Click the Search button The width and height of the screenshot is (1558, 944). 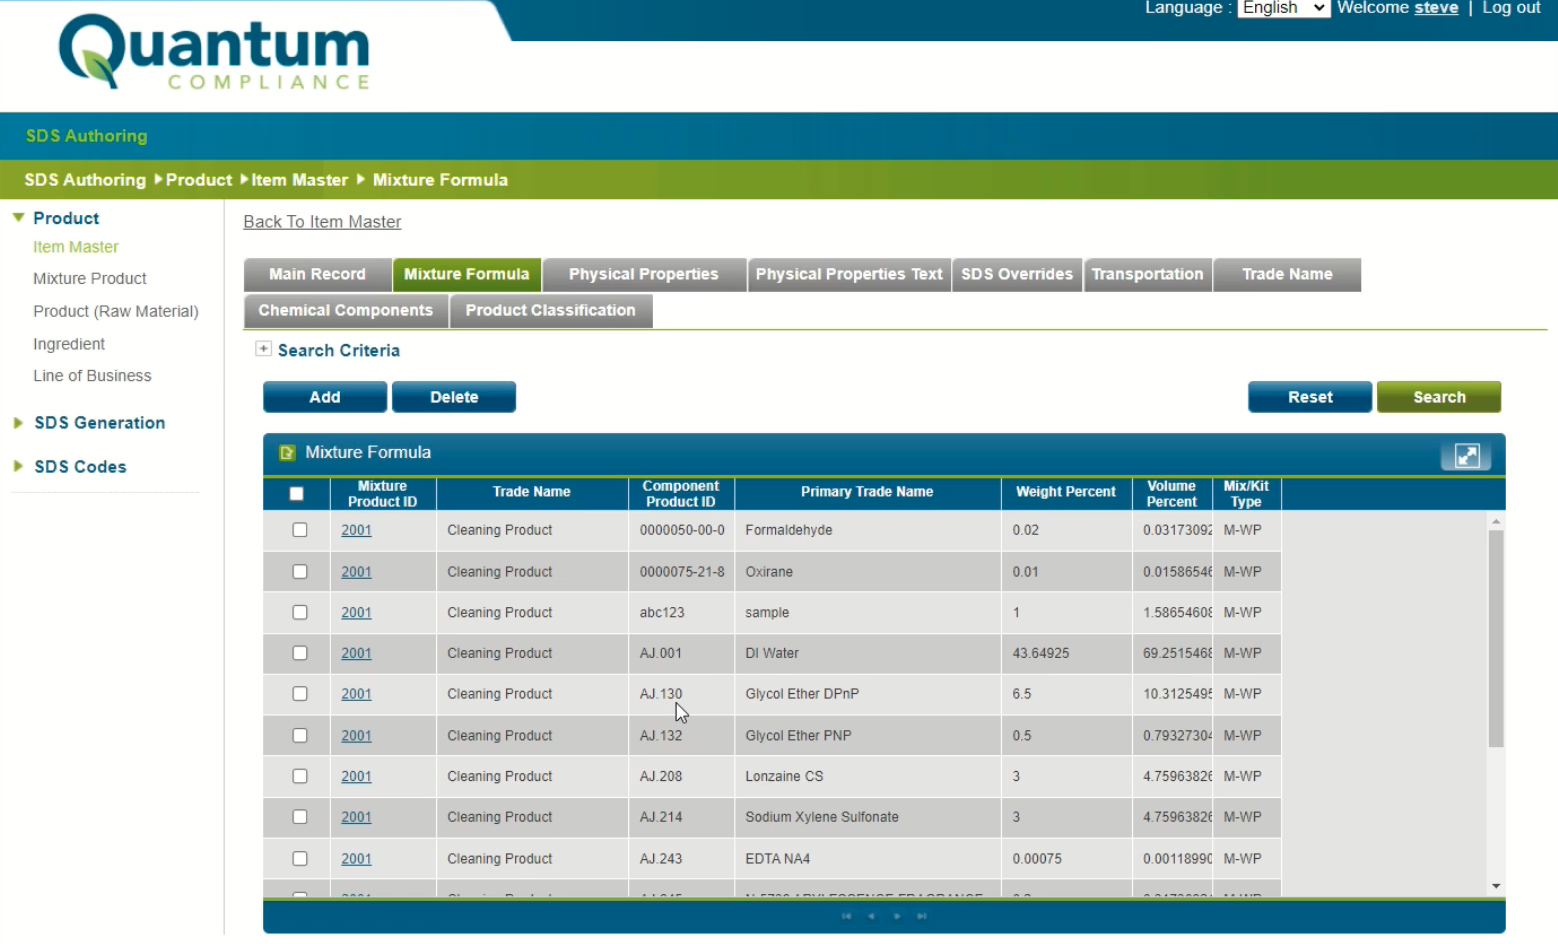coord(1439,396)
